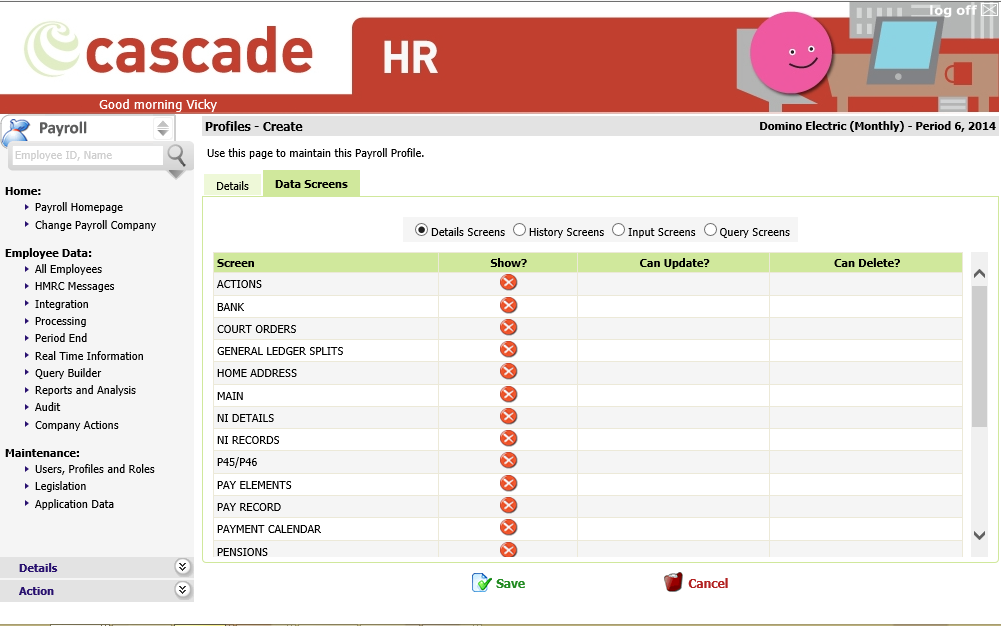Expand the All Employees menu item

click(68, 269)
